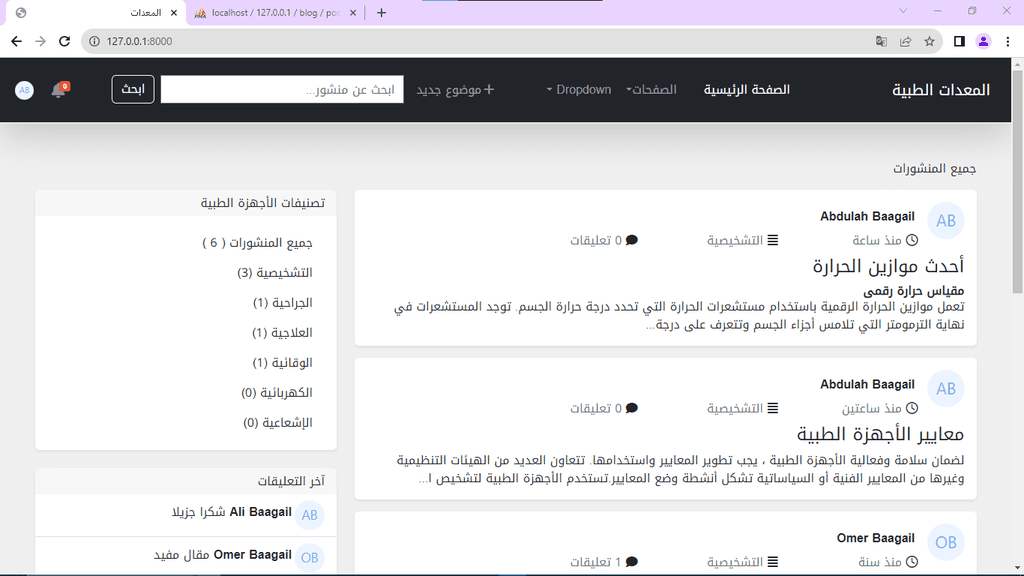1024x576 pixels.
Task: Open Chrome three-dot menu
Action: tap(1008, 41)
